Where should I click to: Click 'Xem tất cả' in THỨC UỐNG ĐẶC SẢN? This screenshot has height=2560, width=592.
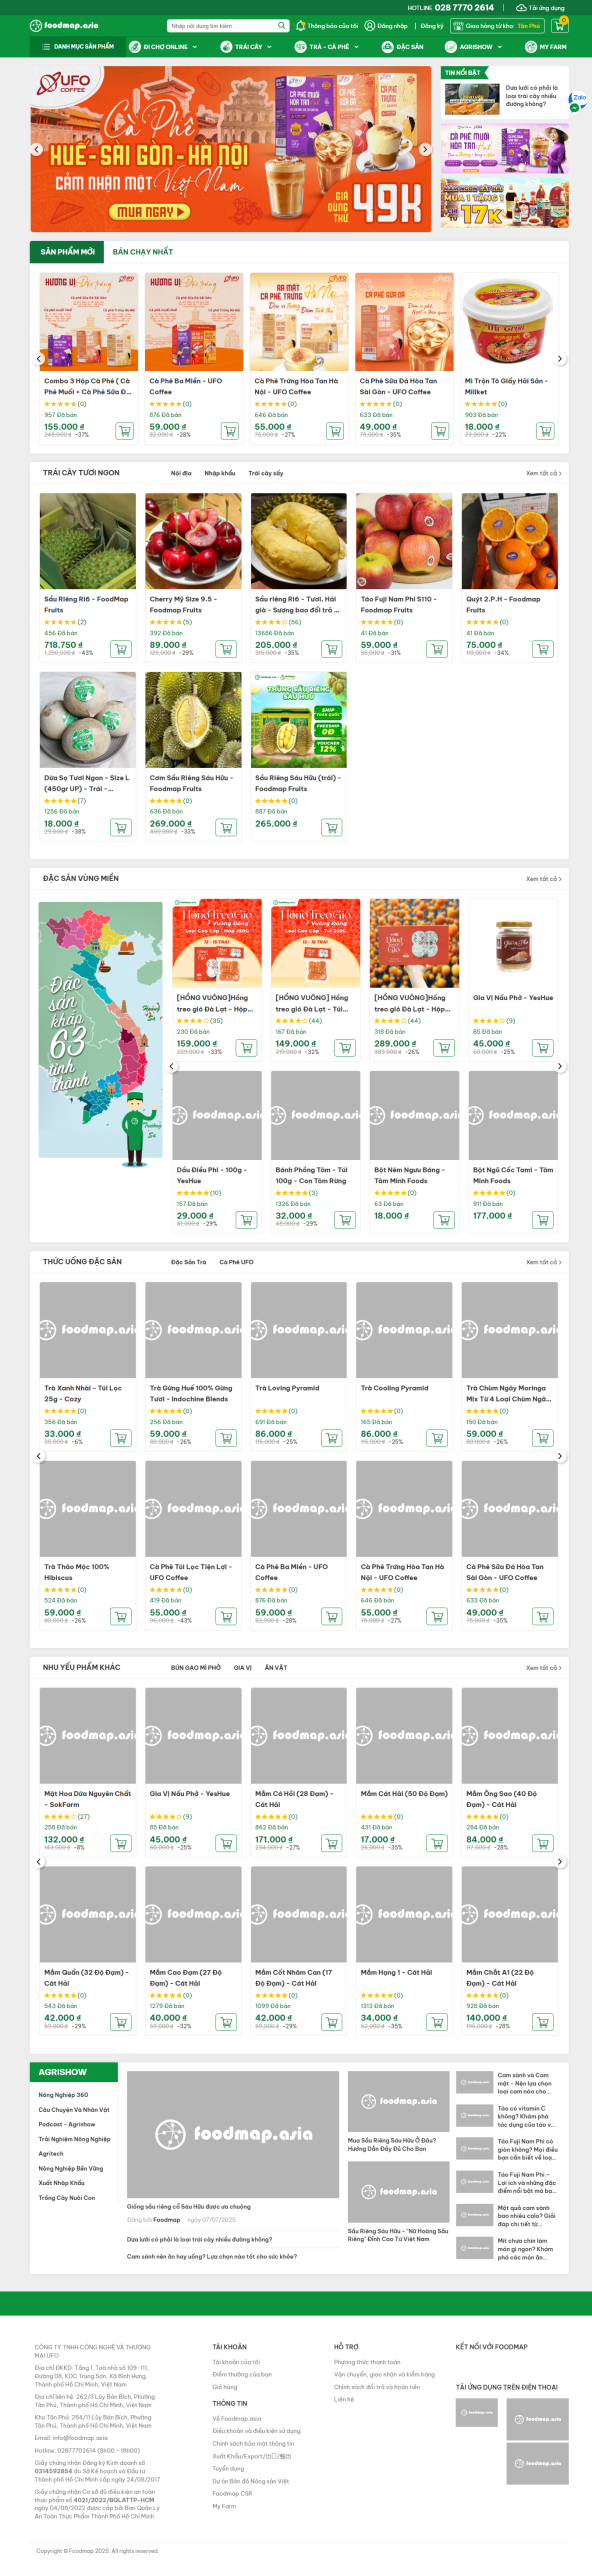544,1262
